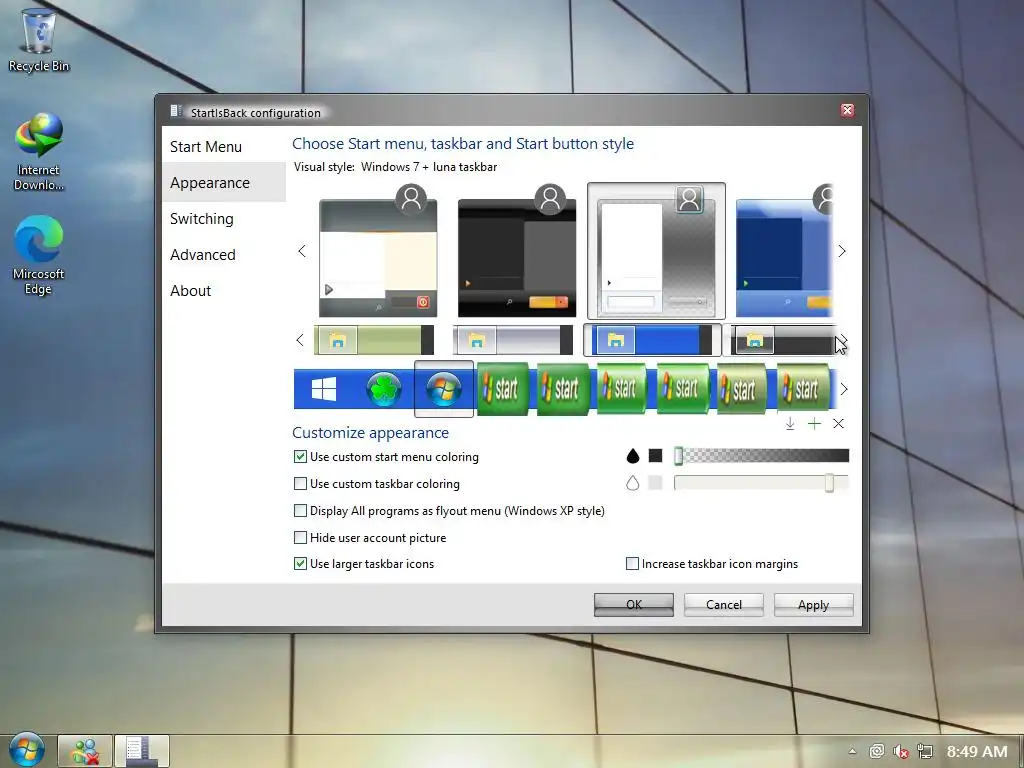Select the Windows 7 orb start button
This screenshot has width=1024, height=768.
444,389
